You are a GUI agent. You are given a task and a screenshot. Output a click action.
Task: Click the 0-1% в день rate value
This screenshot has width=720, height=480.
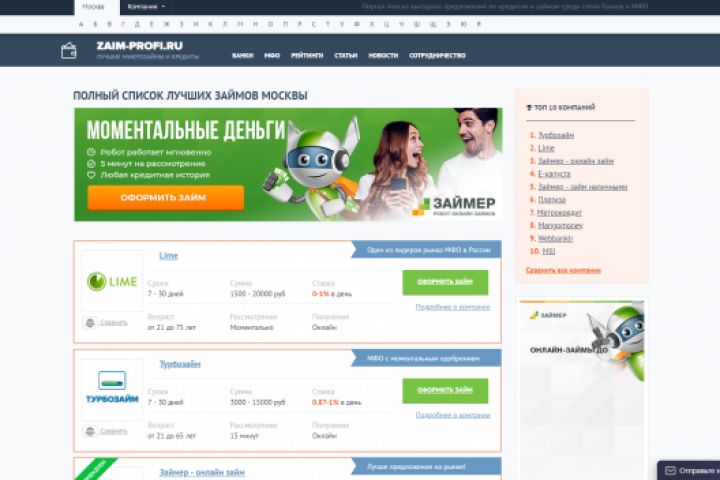coord(332,294)
